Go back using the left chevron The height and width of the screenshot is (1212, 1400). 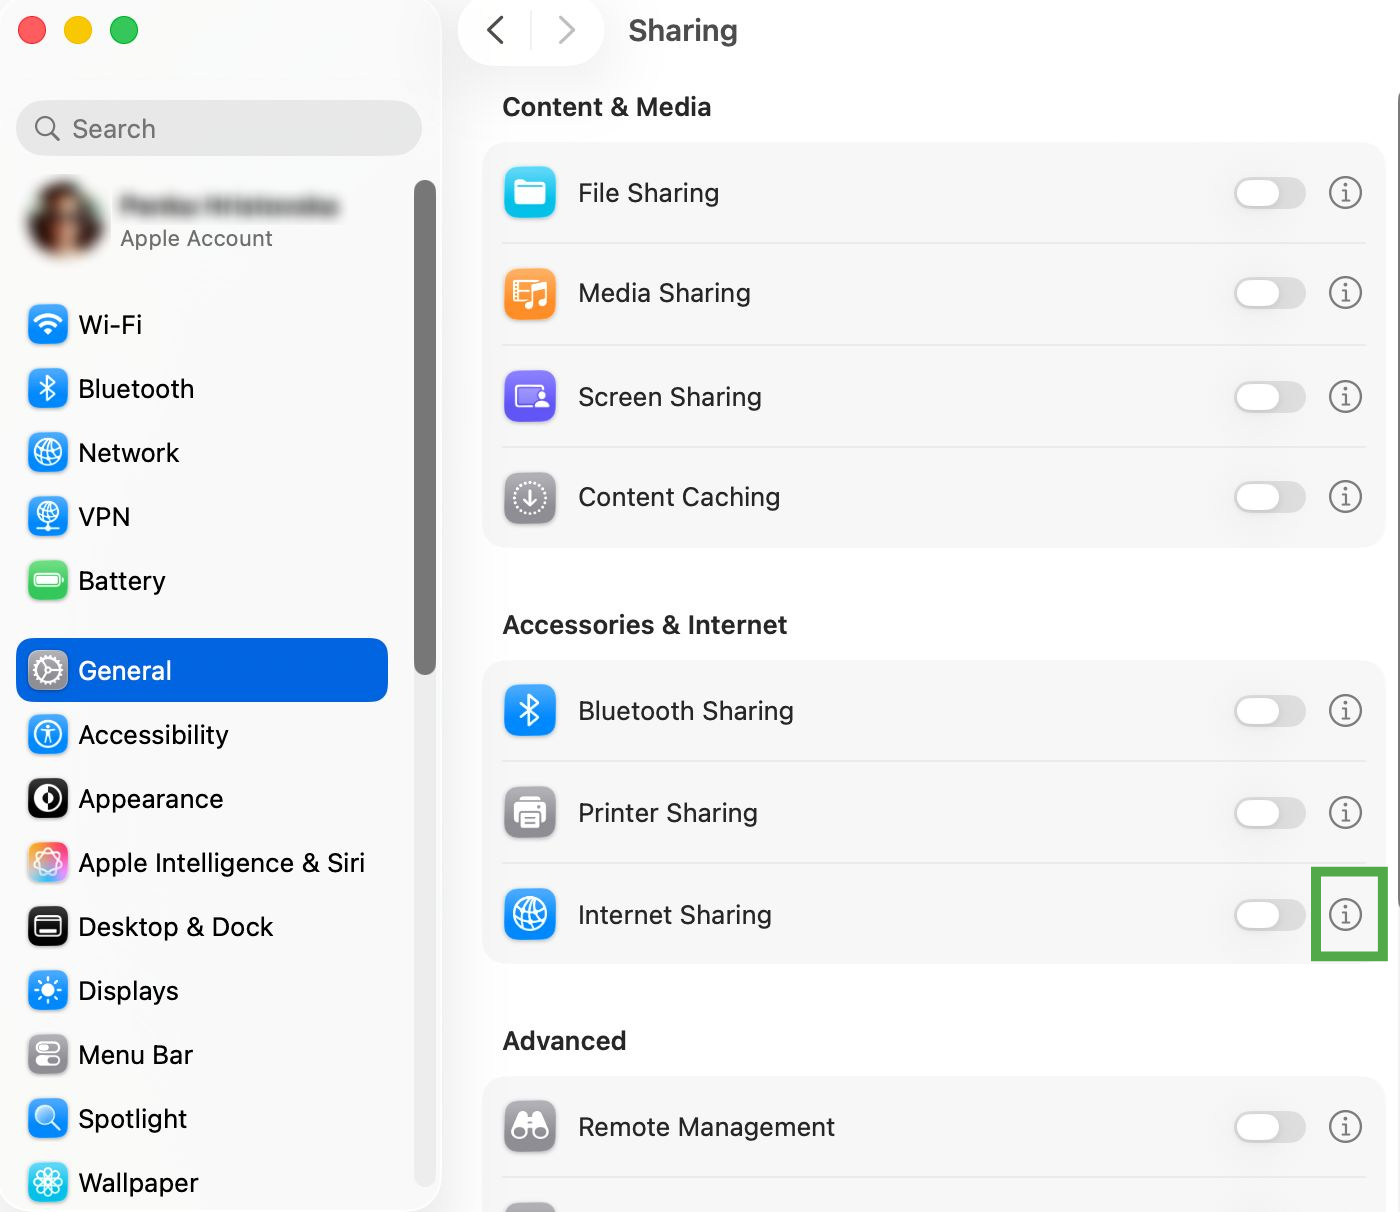click(x=495, y=30)
